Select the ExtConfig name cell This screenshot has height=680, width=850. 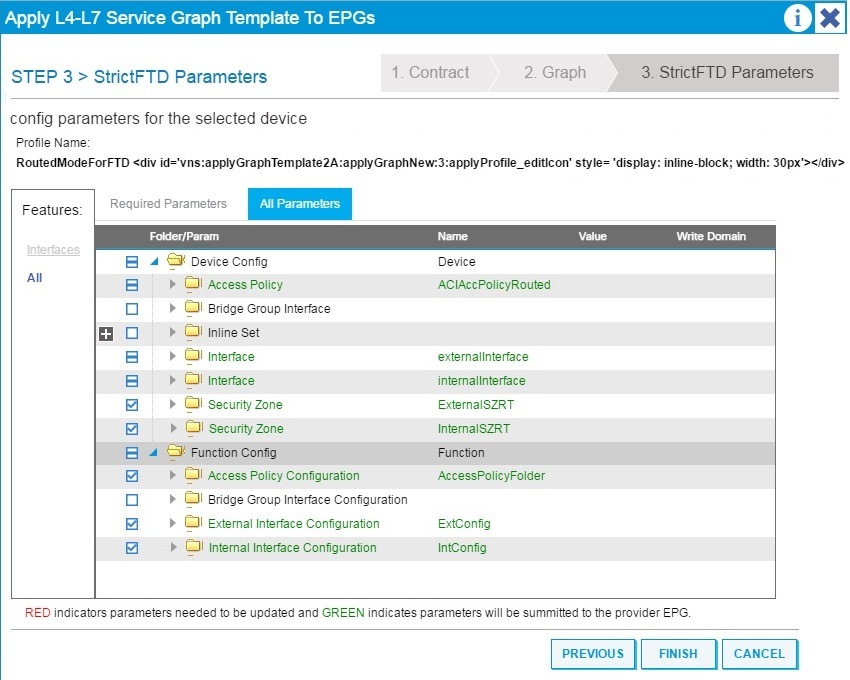pos(464,524)
